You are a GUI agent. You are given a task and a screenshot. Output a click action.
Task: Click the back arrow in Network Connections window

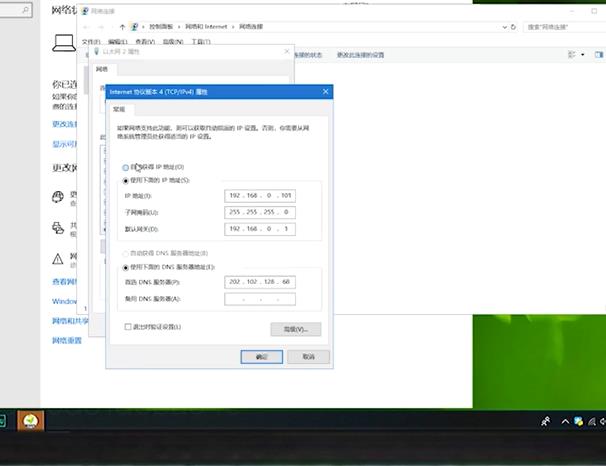coord(87,27)
